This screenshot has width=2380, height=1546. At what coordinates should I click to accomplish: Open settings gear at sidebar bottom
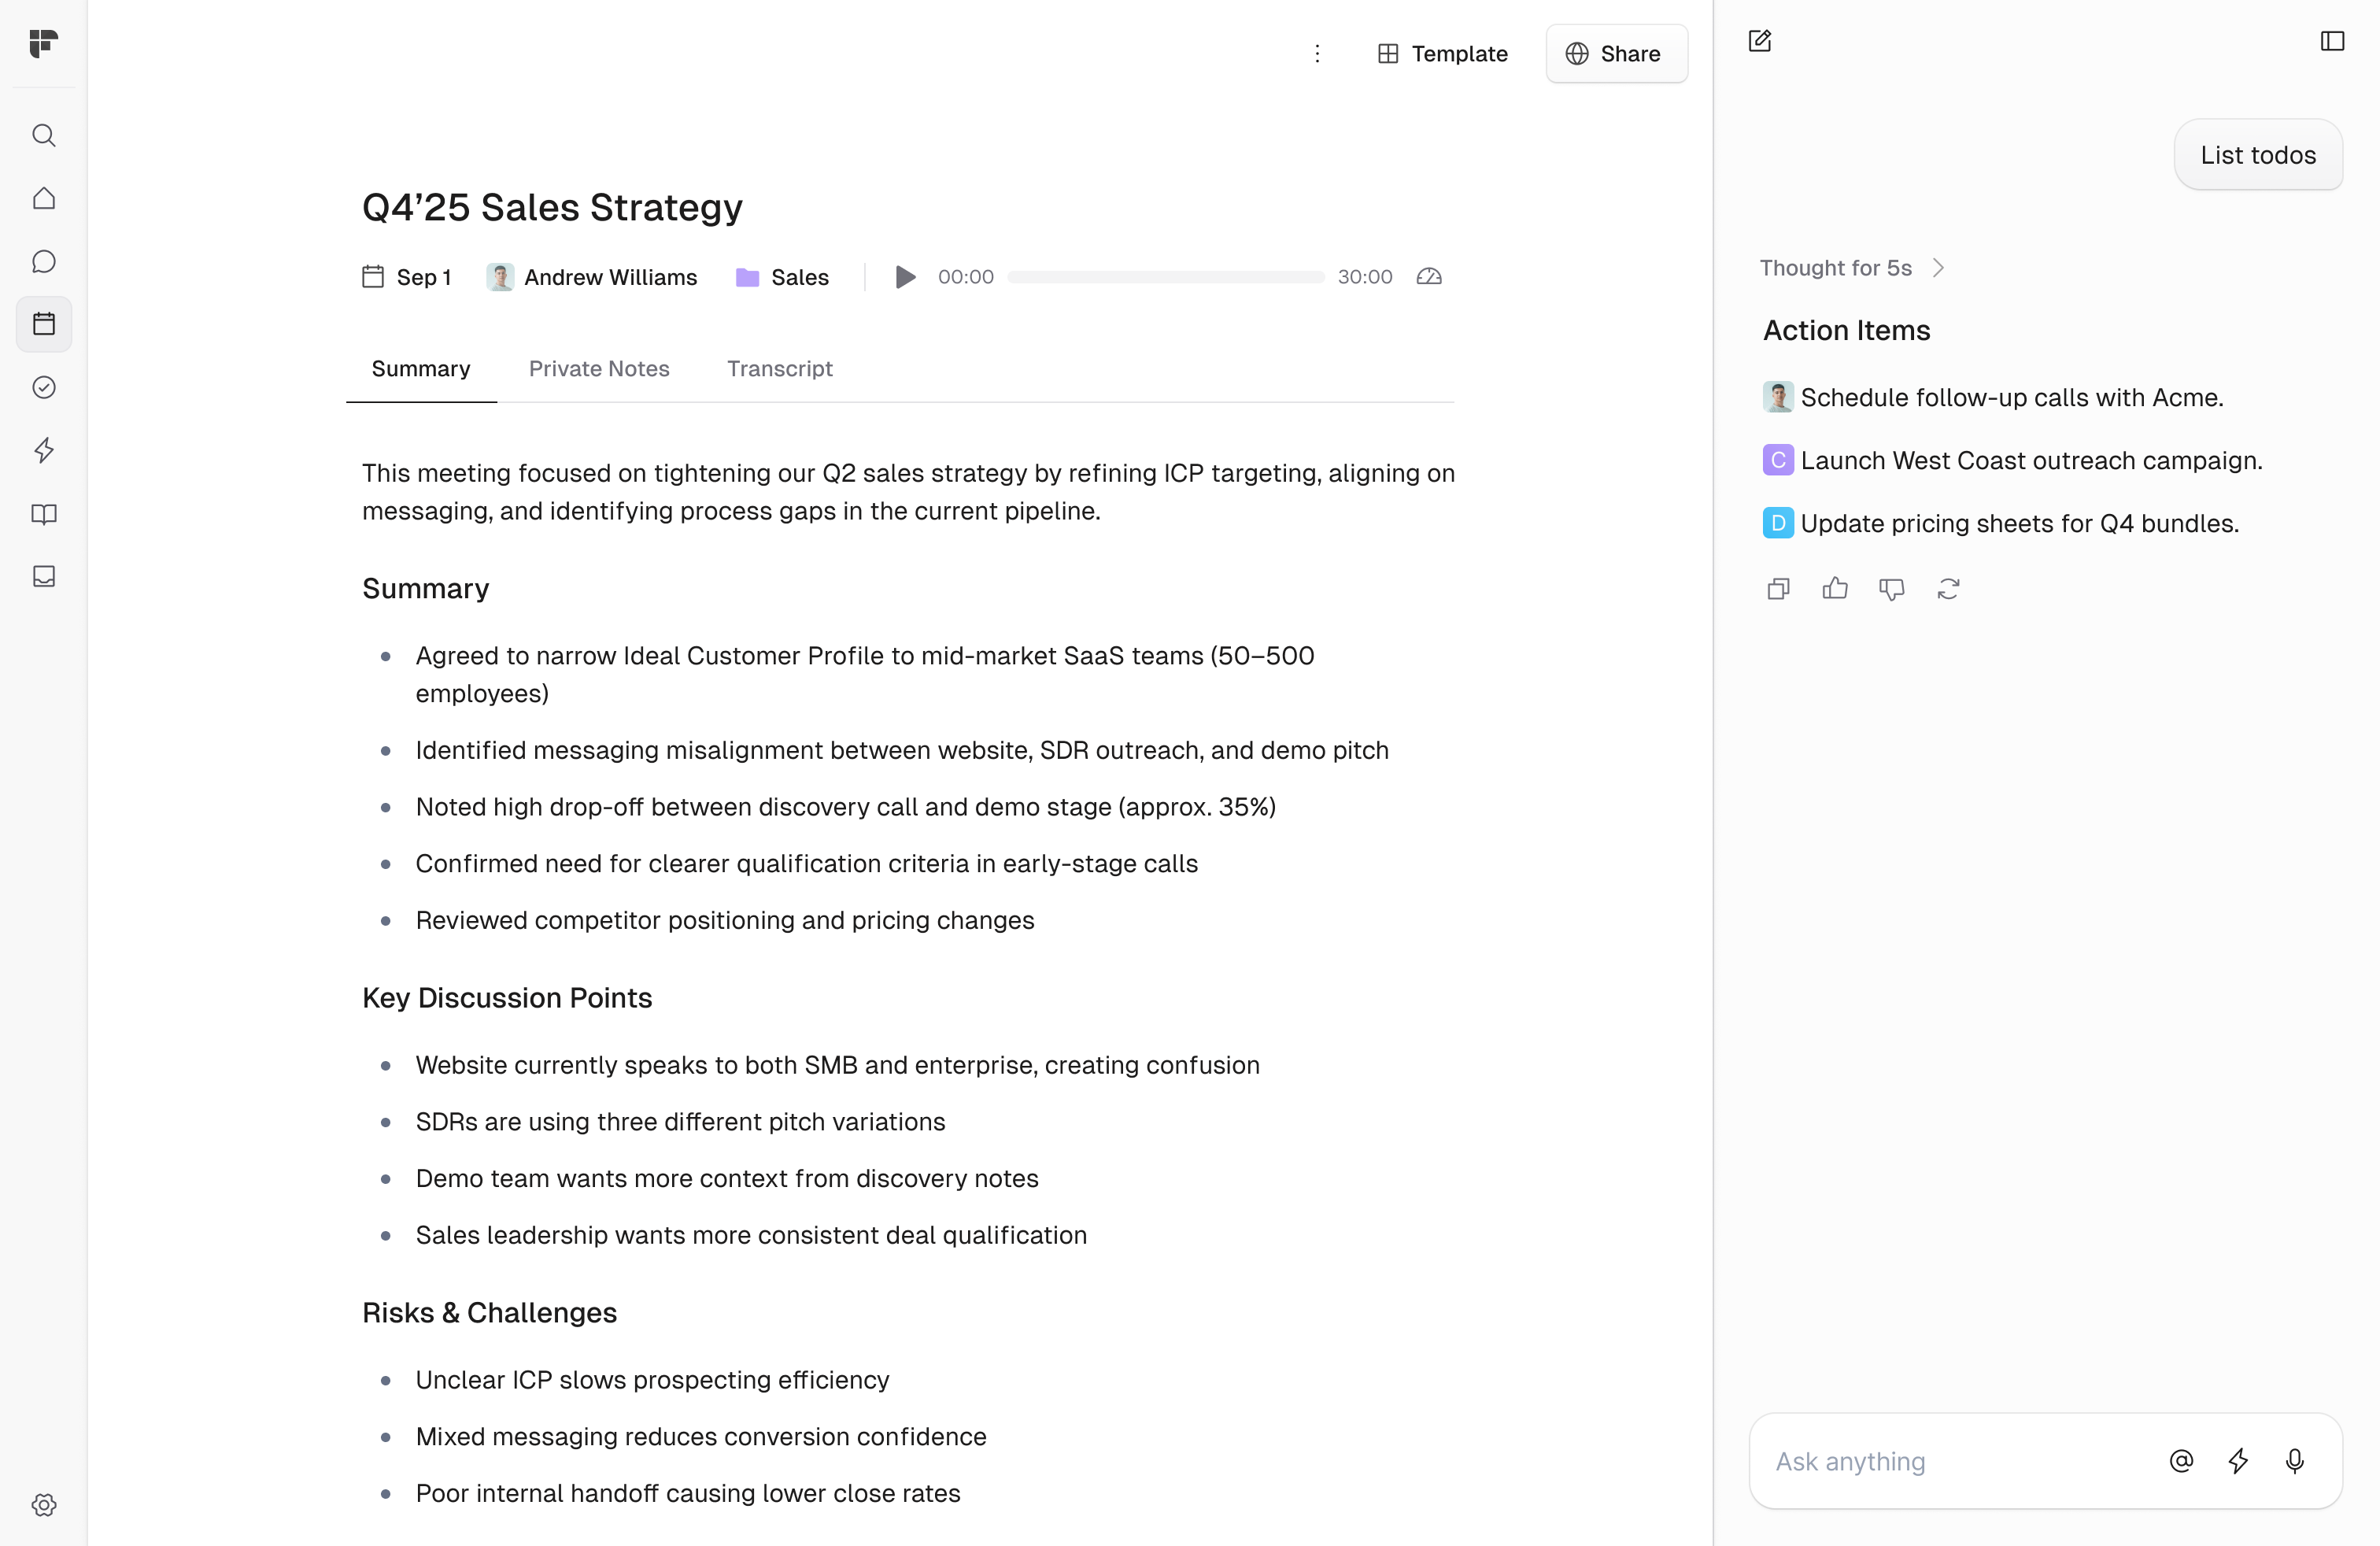coord(44,1505)
